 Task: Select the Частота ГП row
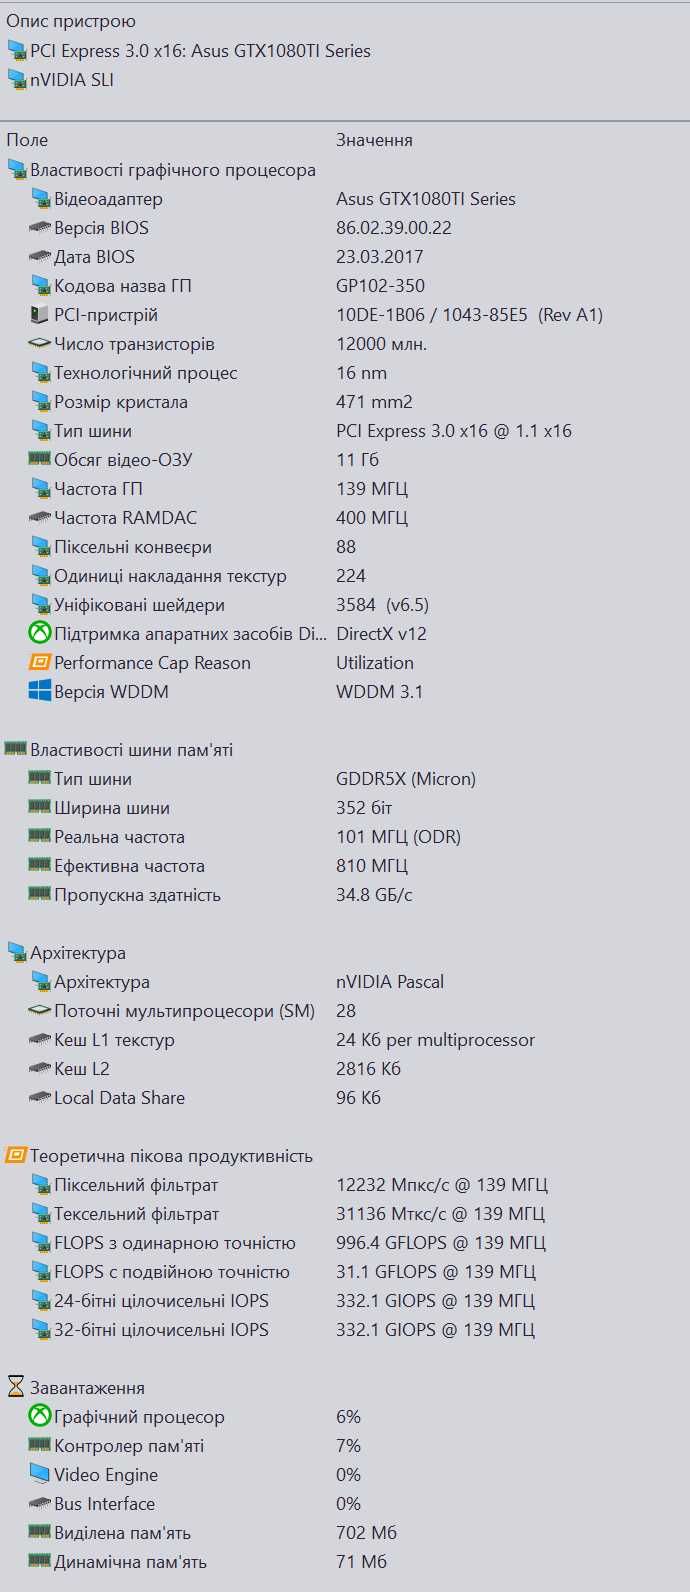[x=345, y=489]
